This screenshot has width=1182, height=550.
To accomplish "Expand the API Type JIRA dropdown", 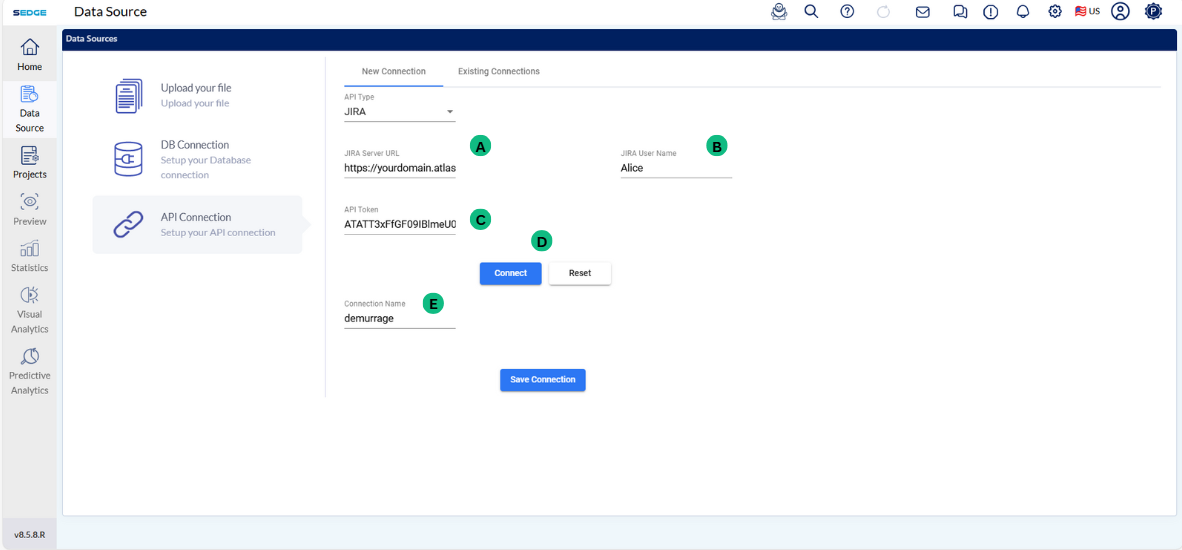I will 399,112.
